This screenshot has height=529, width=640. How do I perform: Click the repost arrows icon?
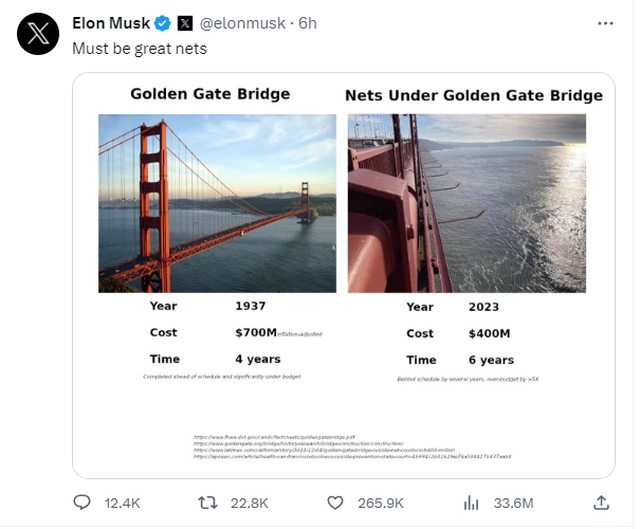tap(208, 502)
